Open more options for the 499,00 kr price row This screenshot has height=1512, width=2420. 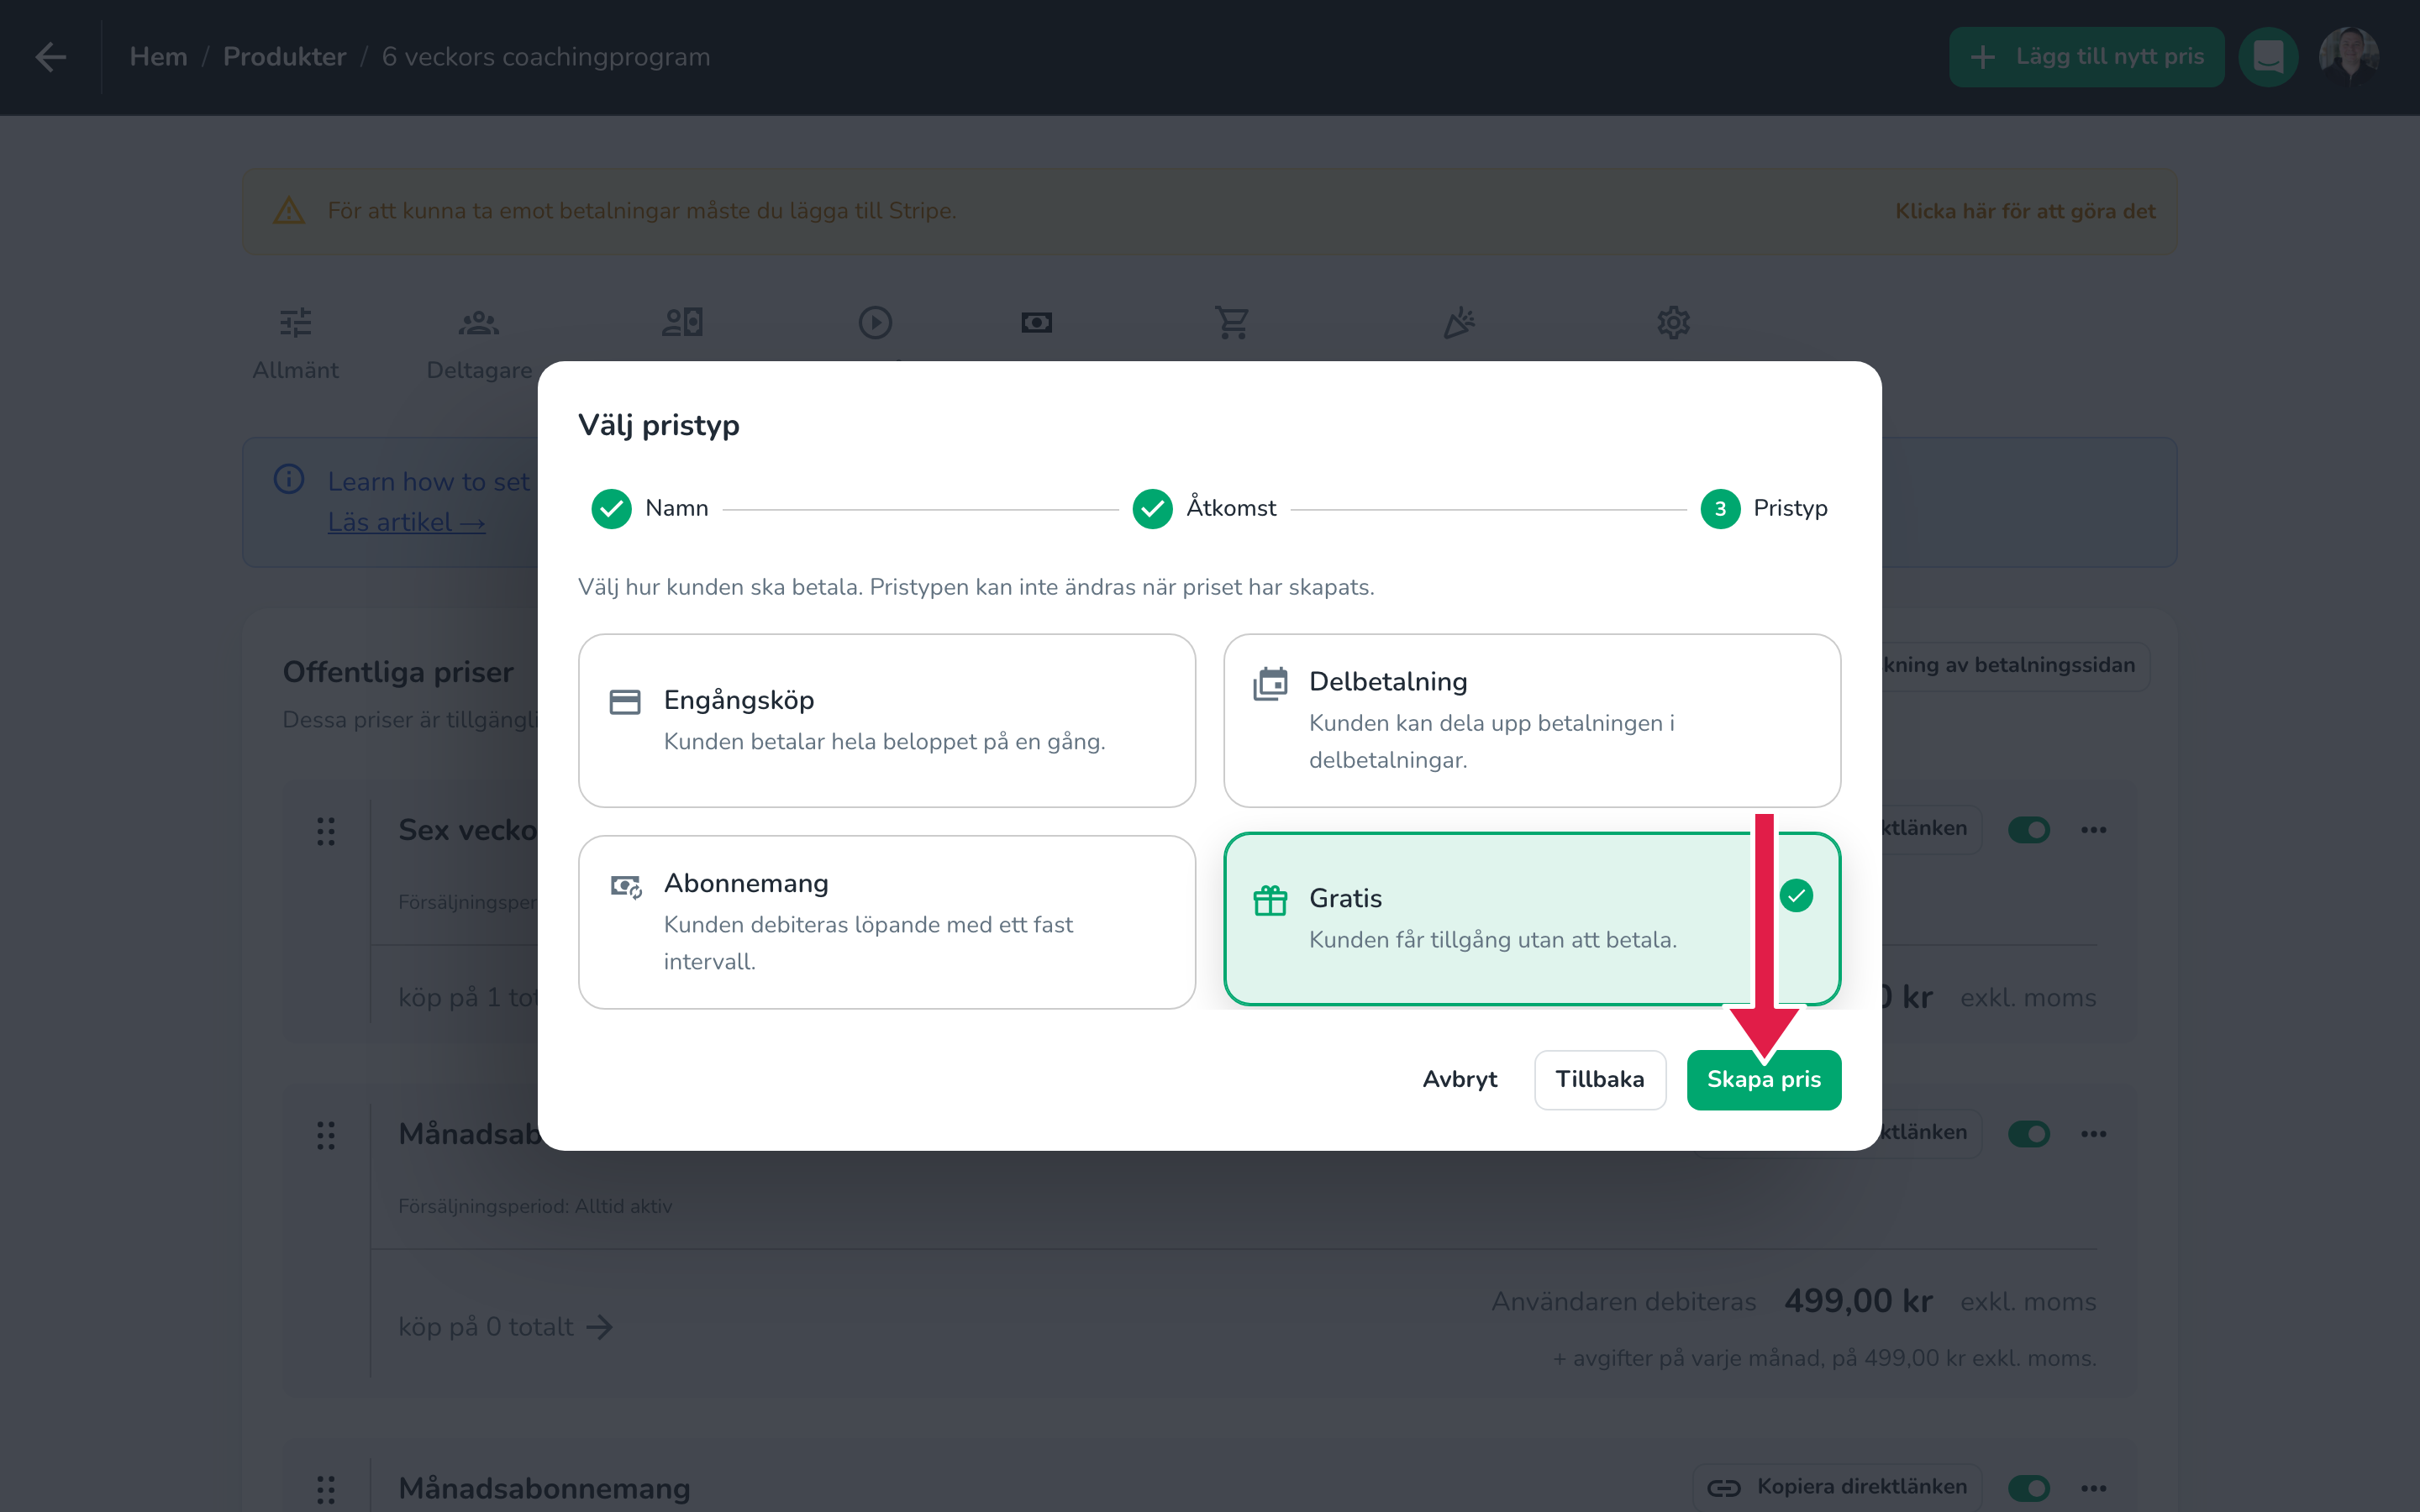click(x=2094, y=1134)
